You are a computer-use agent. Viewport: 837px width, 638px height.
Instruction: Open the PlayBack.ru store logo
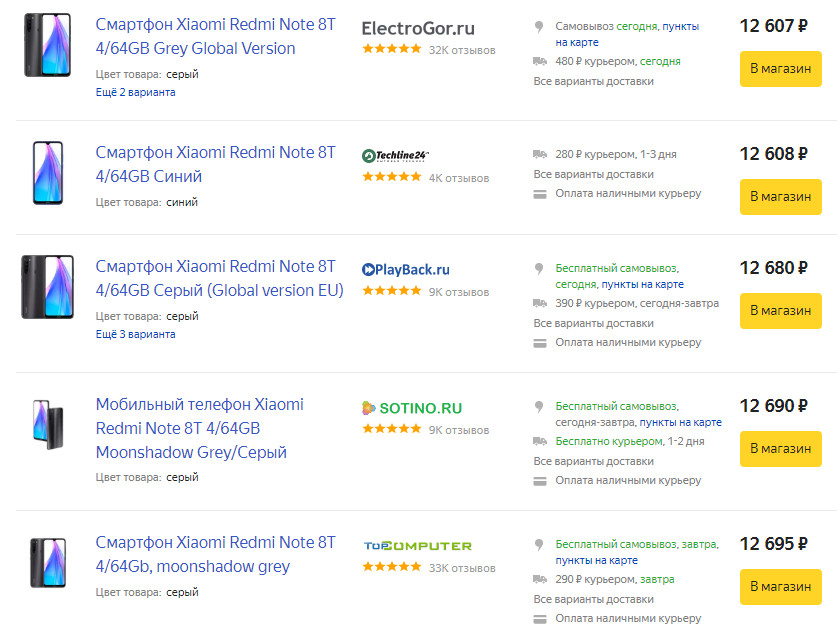(x=406, y=270)
